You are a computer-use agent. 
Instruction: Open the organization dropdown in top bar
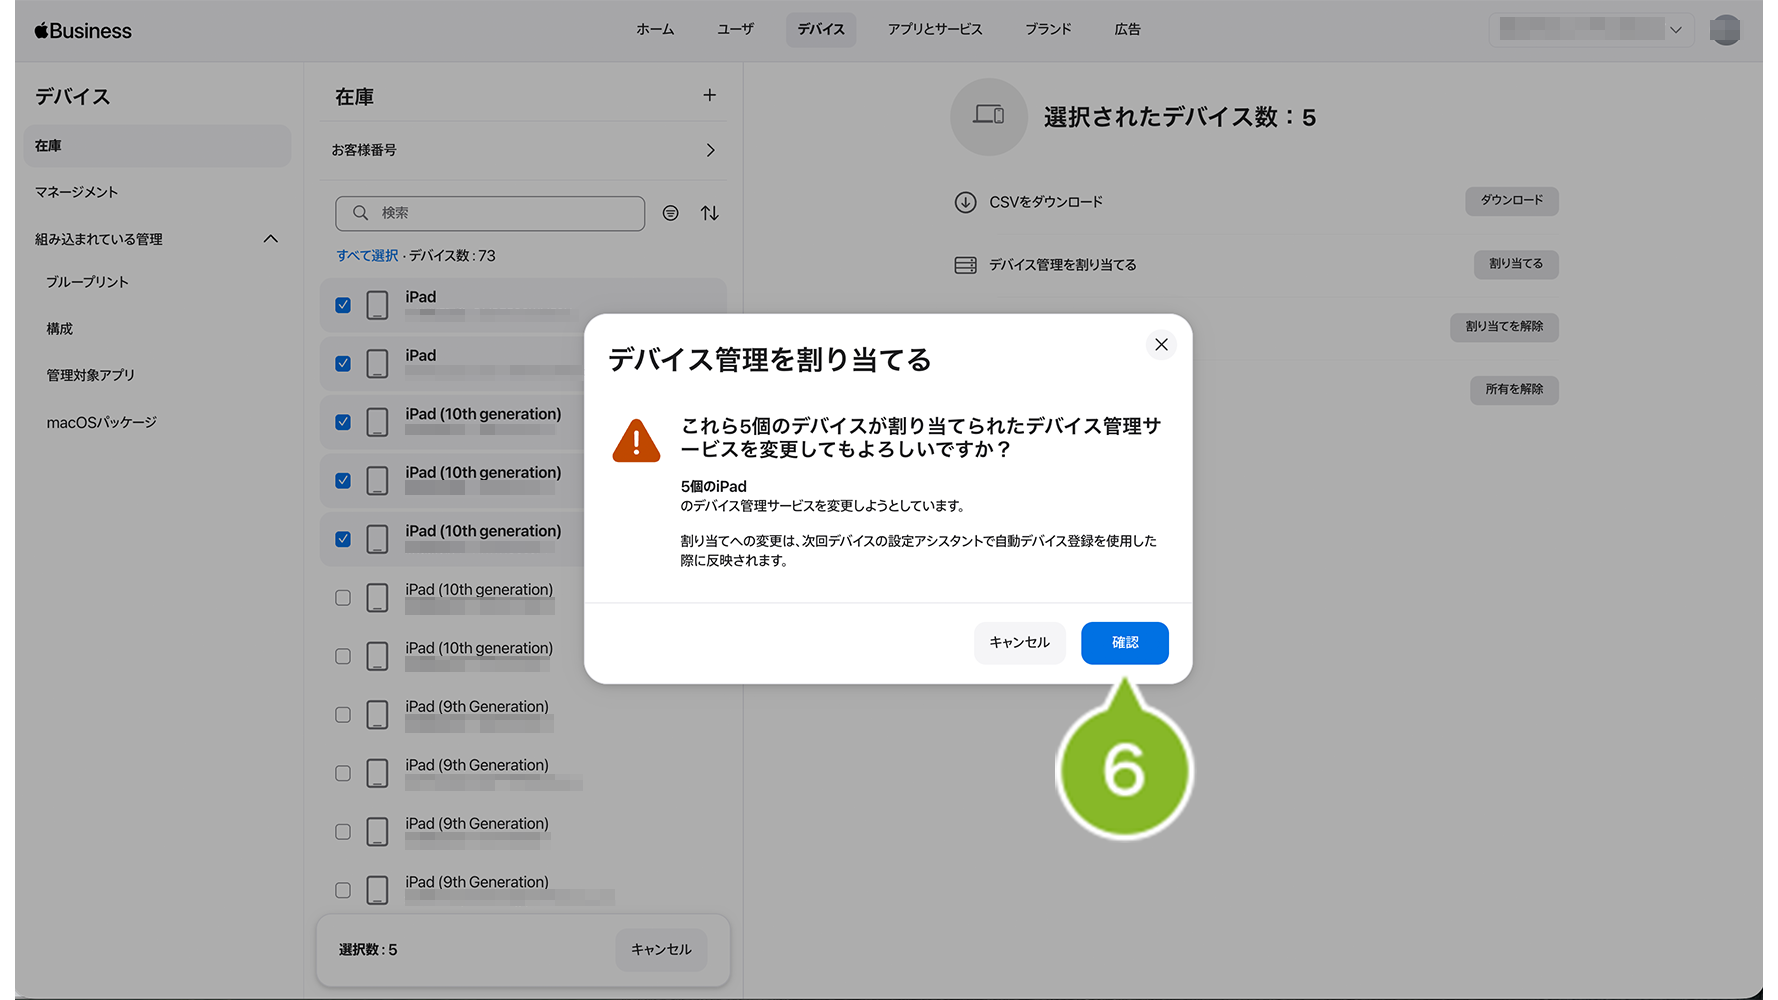click(x=1589, y=30)
